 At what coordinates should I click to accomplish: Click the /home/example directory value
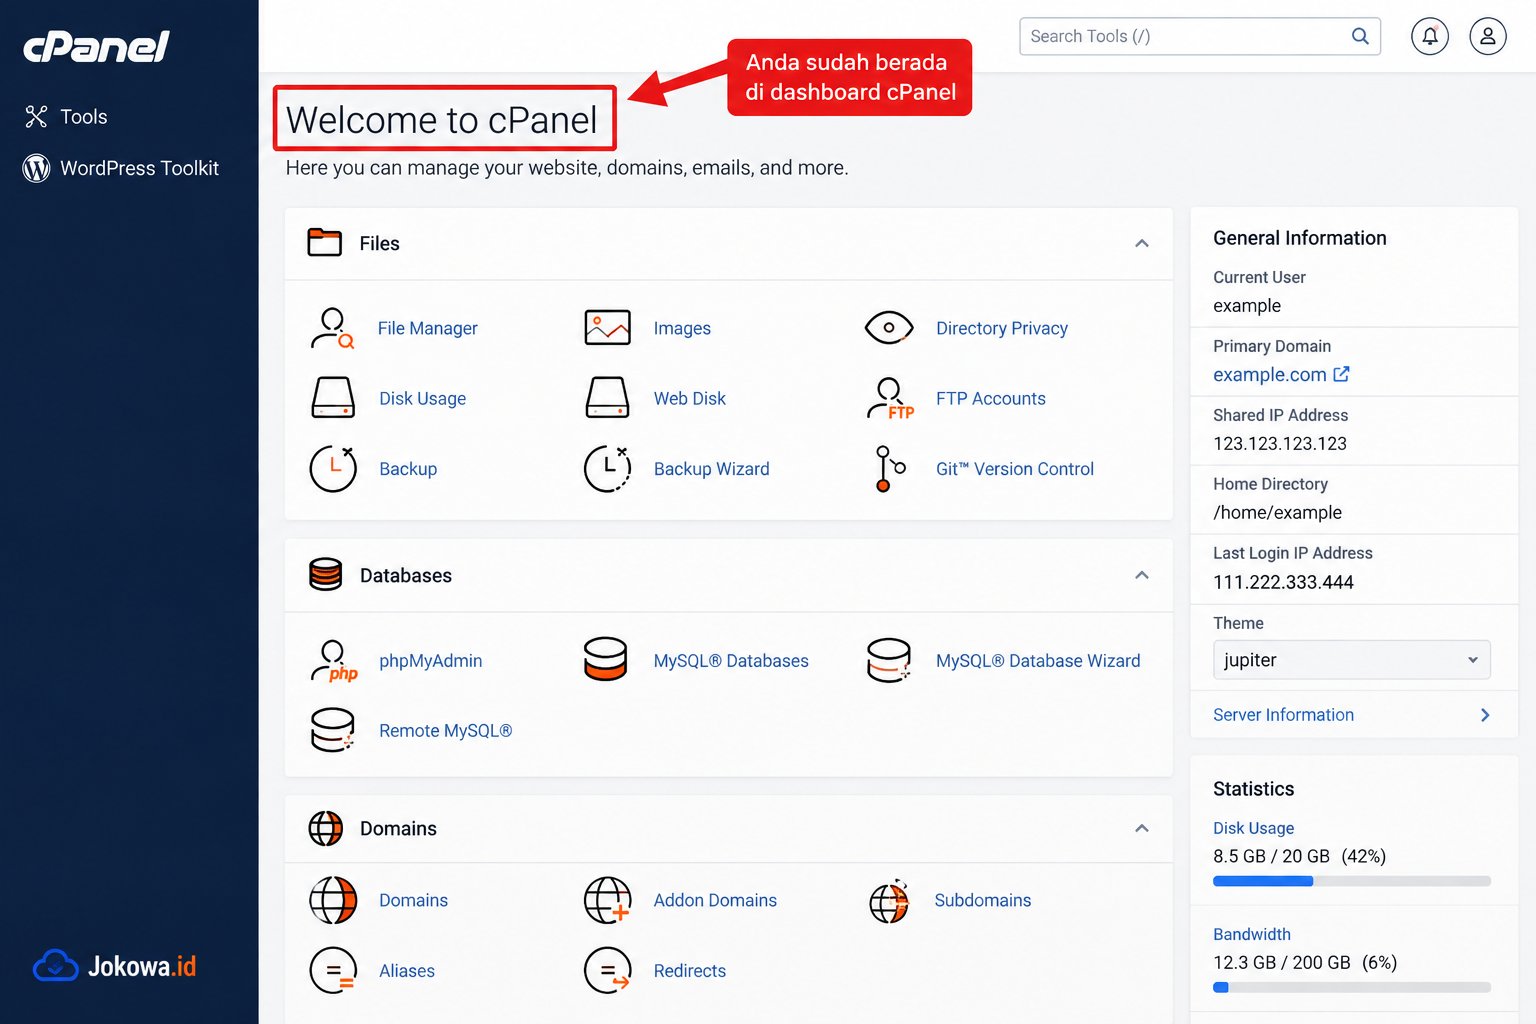pos(1278,513)
